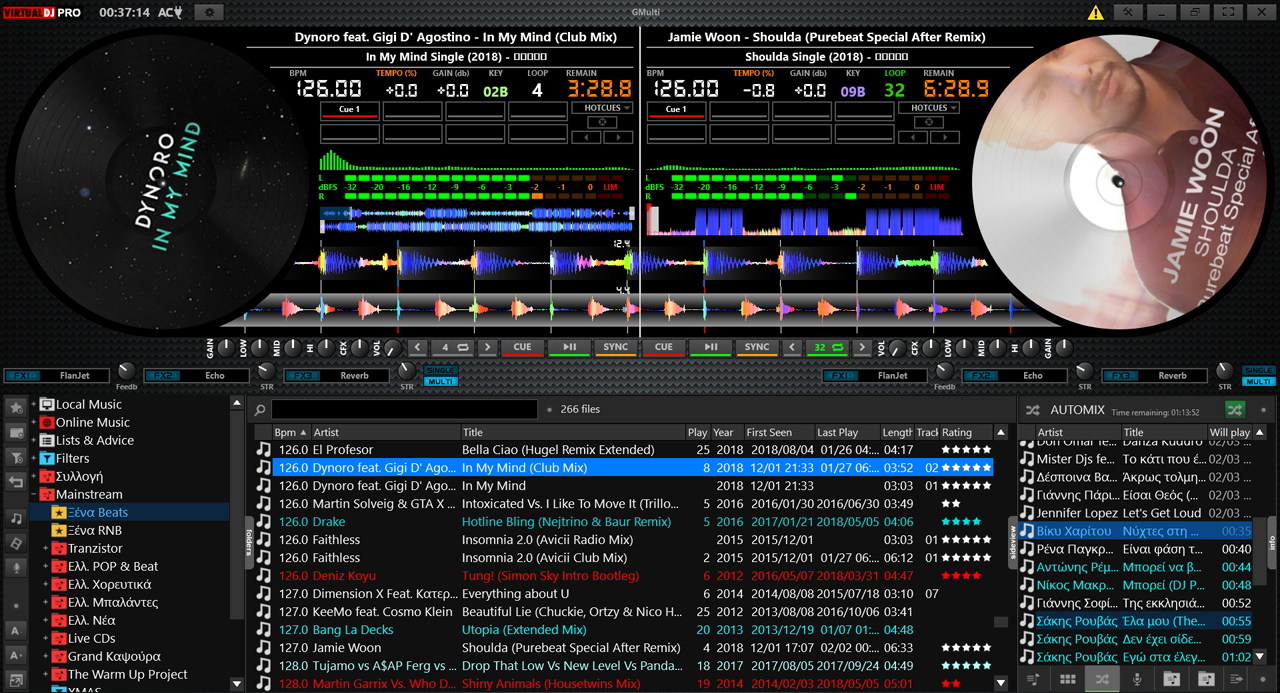This screenshot has height=693, width=1280.
Task: Click the Local Music computer icon
Action: point(46,405)
